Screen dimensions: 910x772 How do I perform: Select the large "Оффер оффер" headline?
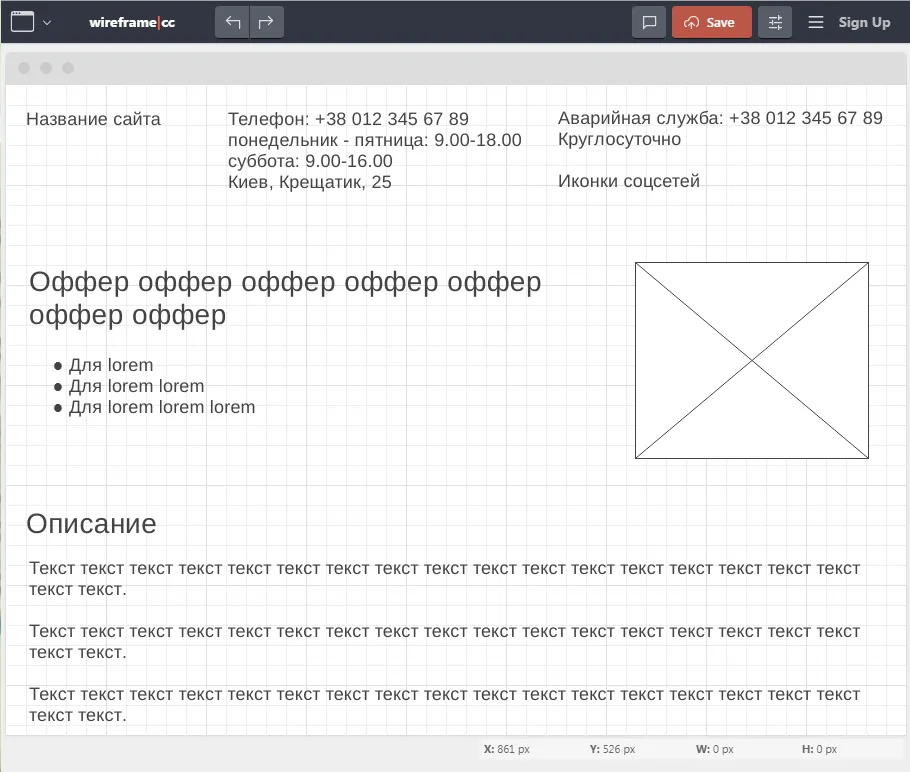[x=285, y=298]
